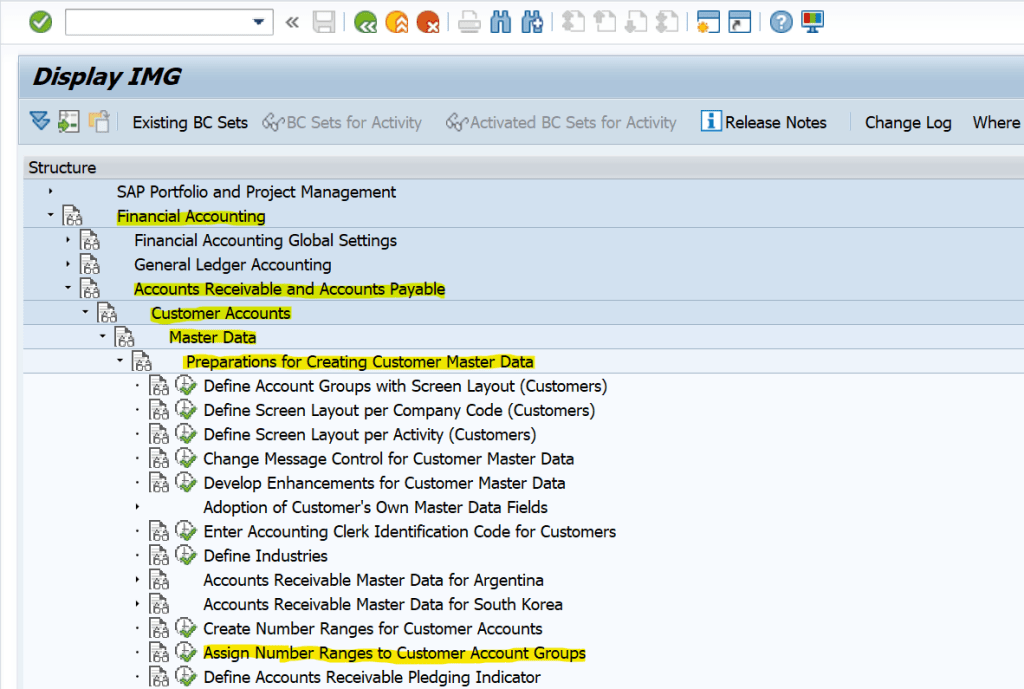
Task: Collapse the Customer Accounts node
Action: click(85, 312)
